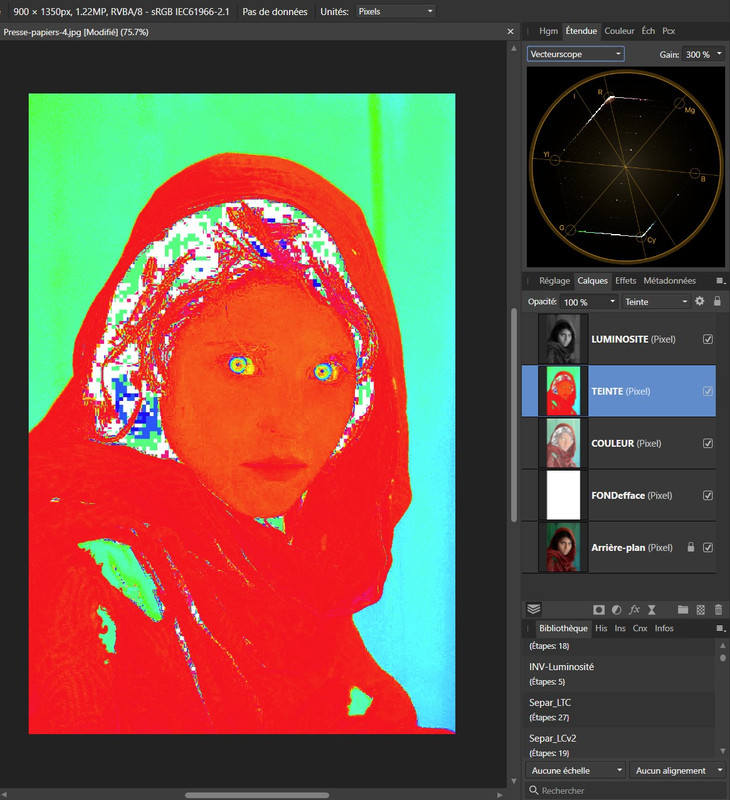
Task: Select the TEINTE layer thumbnail
Action: point(563,391)
